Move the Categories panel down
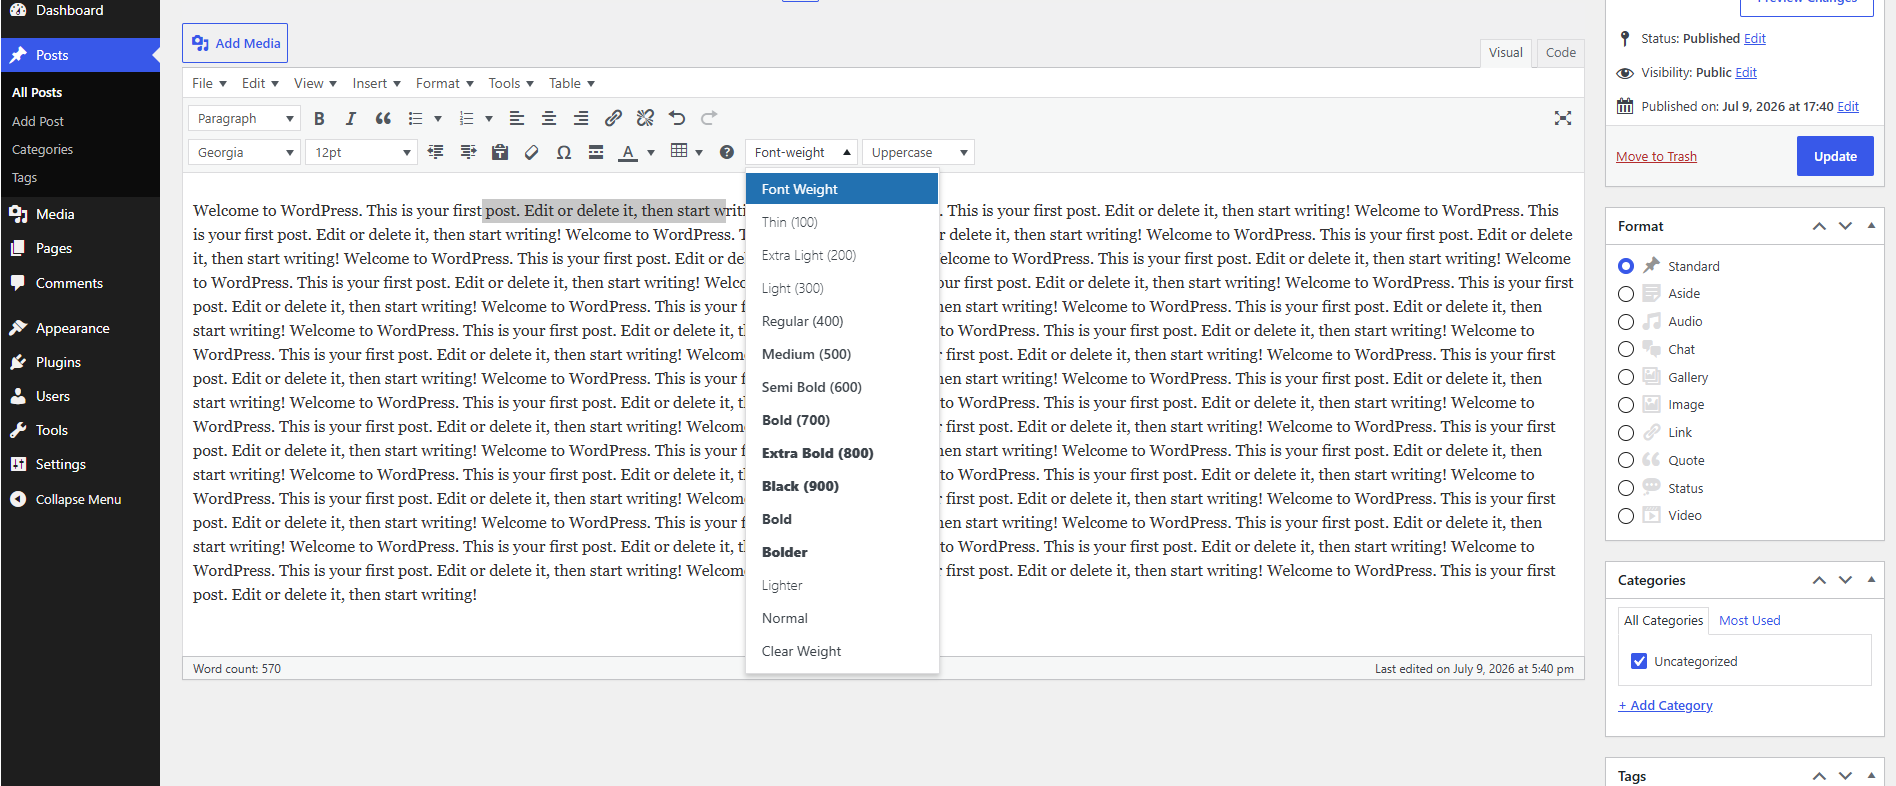Viewport: 1896px width, 786px height. point(1845,580)
